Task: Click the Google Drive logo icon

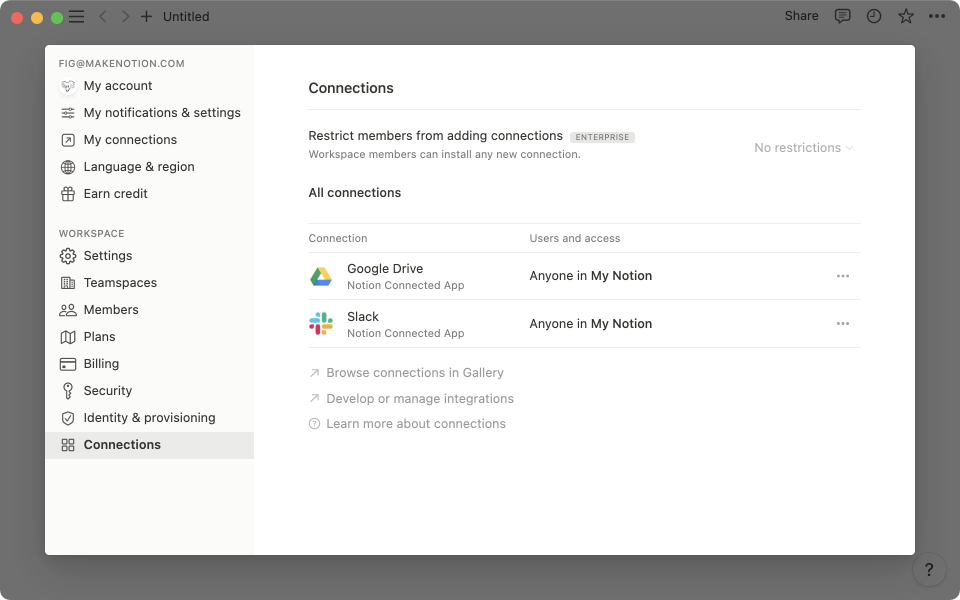Action: (x=321, y=277)
